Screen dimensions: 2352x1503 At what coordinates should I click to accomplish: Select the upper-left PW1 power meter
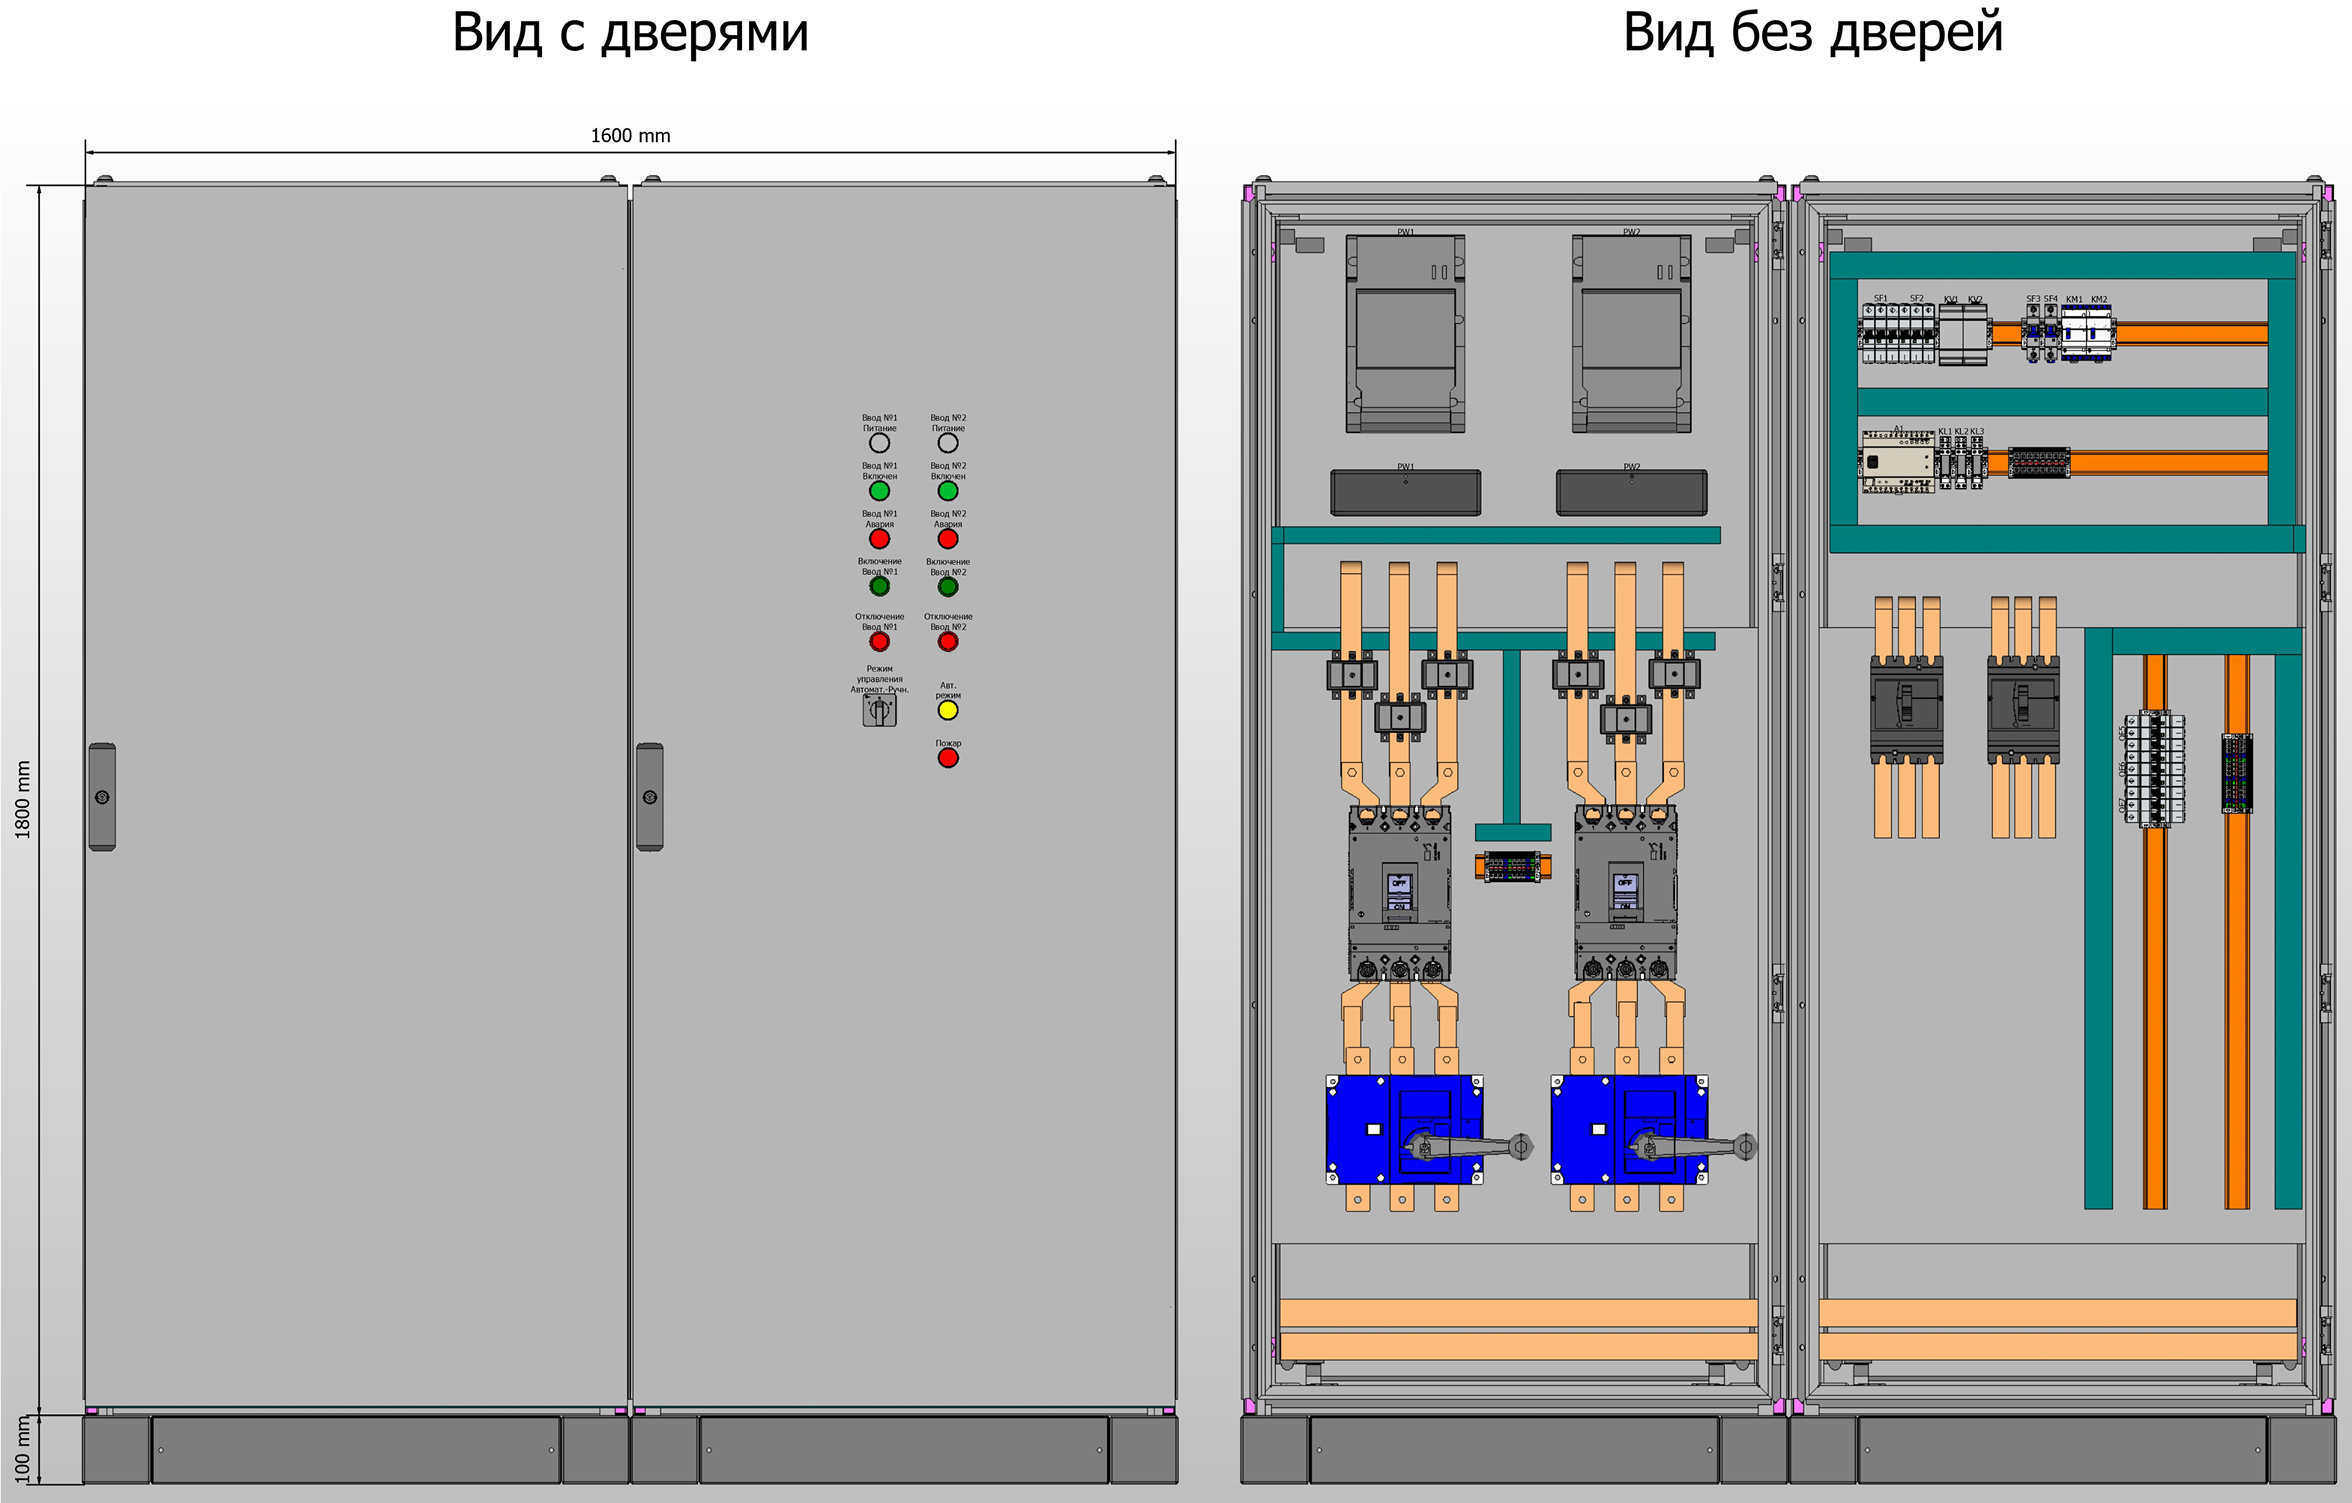click(x=1405, y=334)
